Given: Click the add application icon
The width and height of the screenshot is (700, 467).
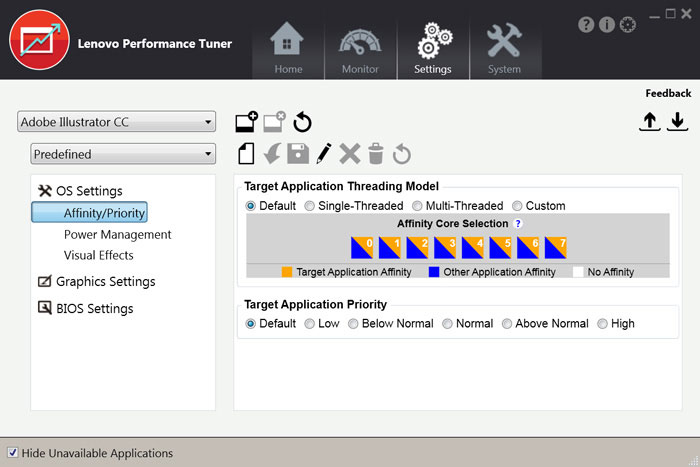Looking at the screenshot, I should point(246,122).
